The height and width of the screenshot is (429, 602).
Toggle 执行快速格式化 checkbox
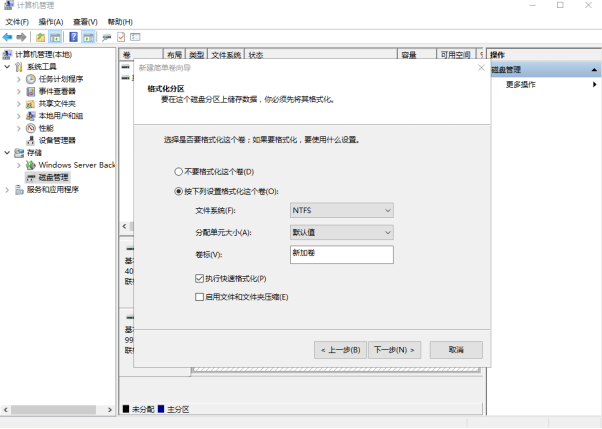(199, 278)
